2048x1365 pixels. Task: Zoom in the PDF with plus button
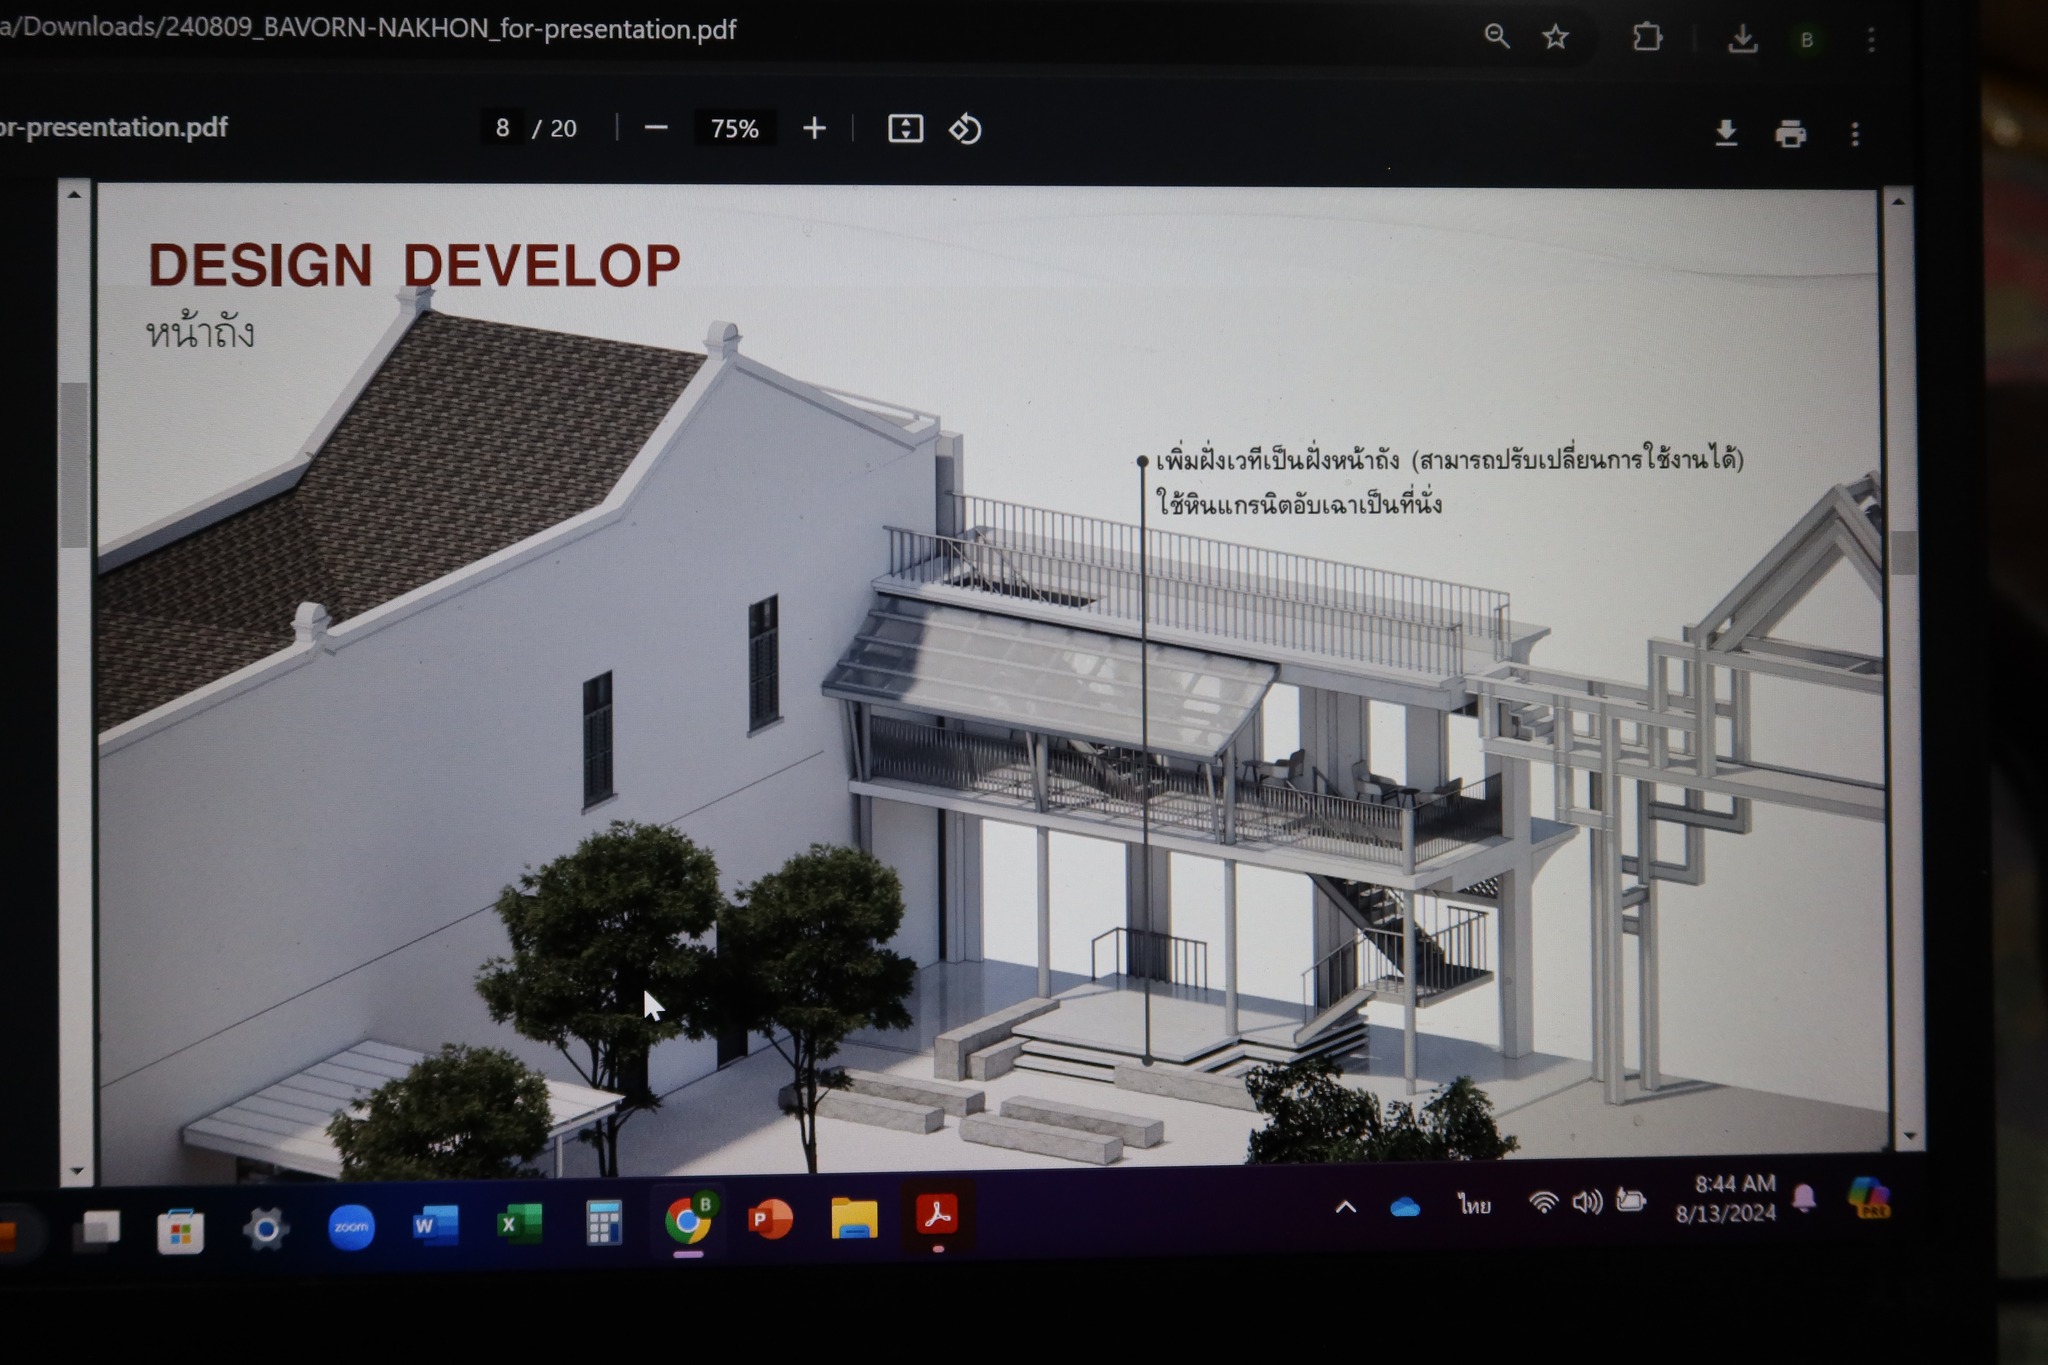815,128
